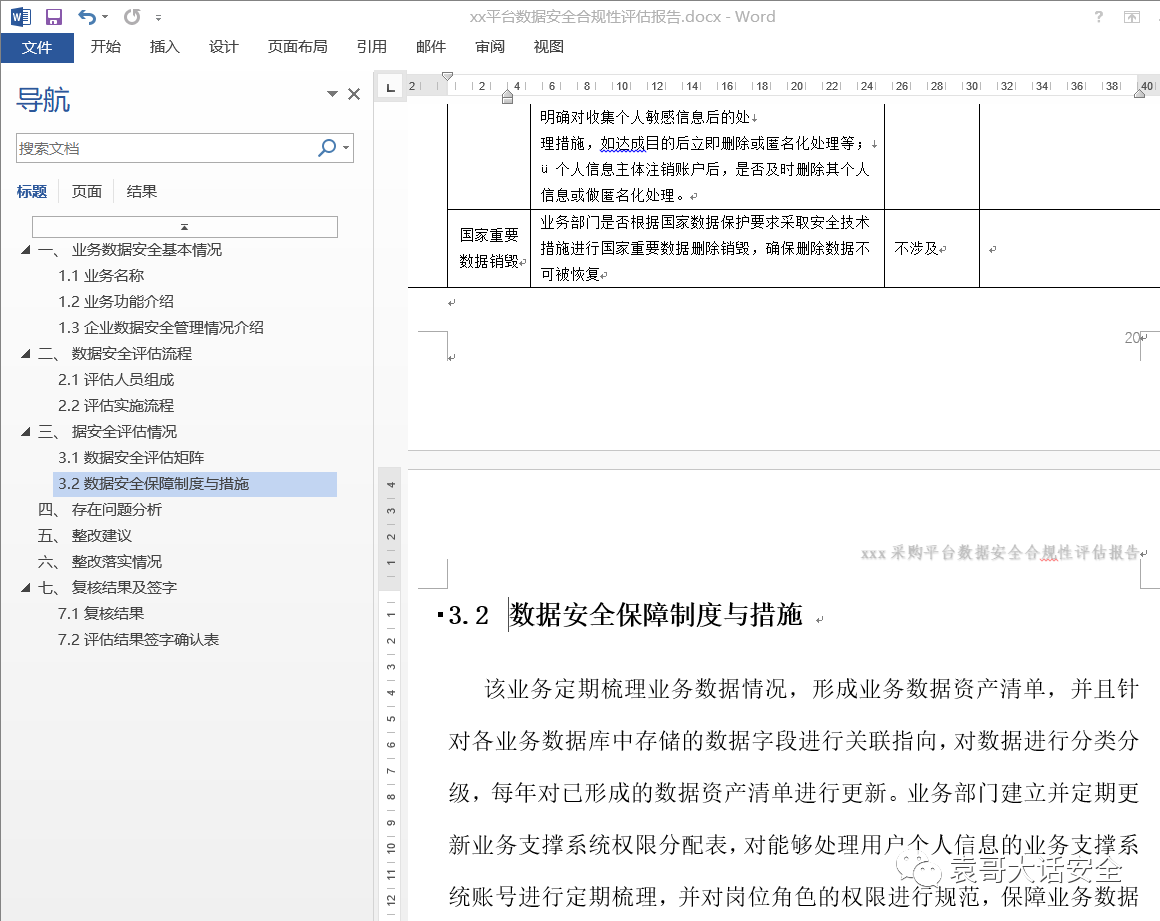Viewport: 1160px width, 921px height.
Task: Switch to the 插入 ribbon tab
Action: [163, 47]
